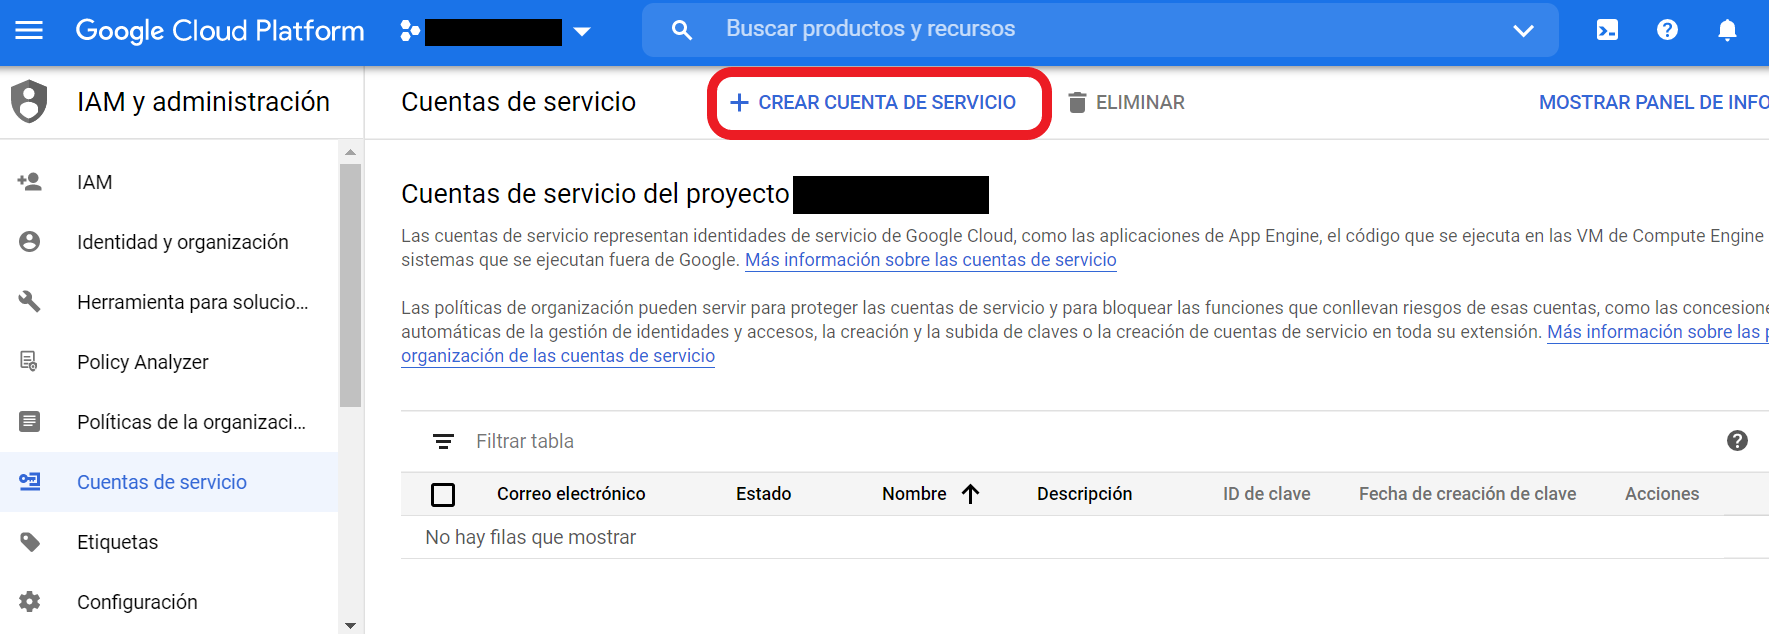Sort by Nombre column header
The image size is (1769, 634).
[x=914, y=494]
